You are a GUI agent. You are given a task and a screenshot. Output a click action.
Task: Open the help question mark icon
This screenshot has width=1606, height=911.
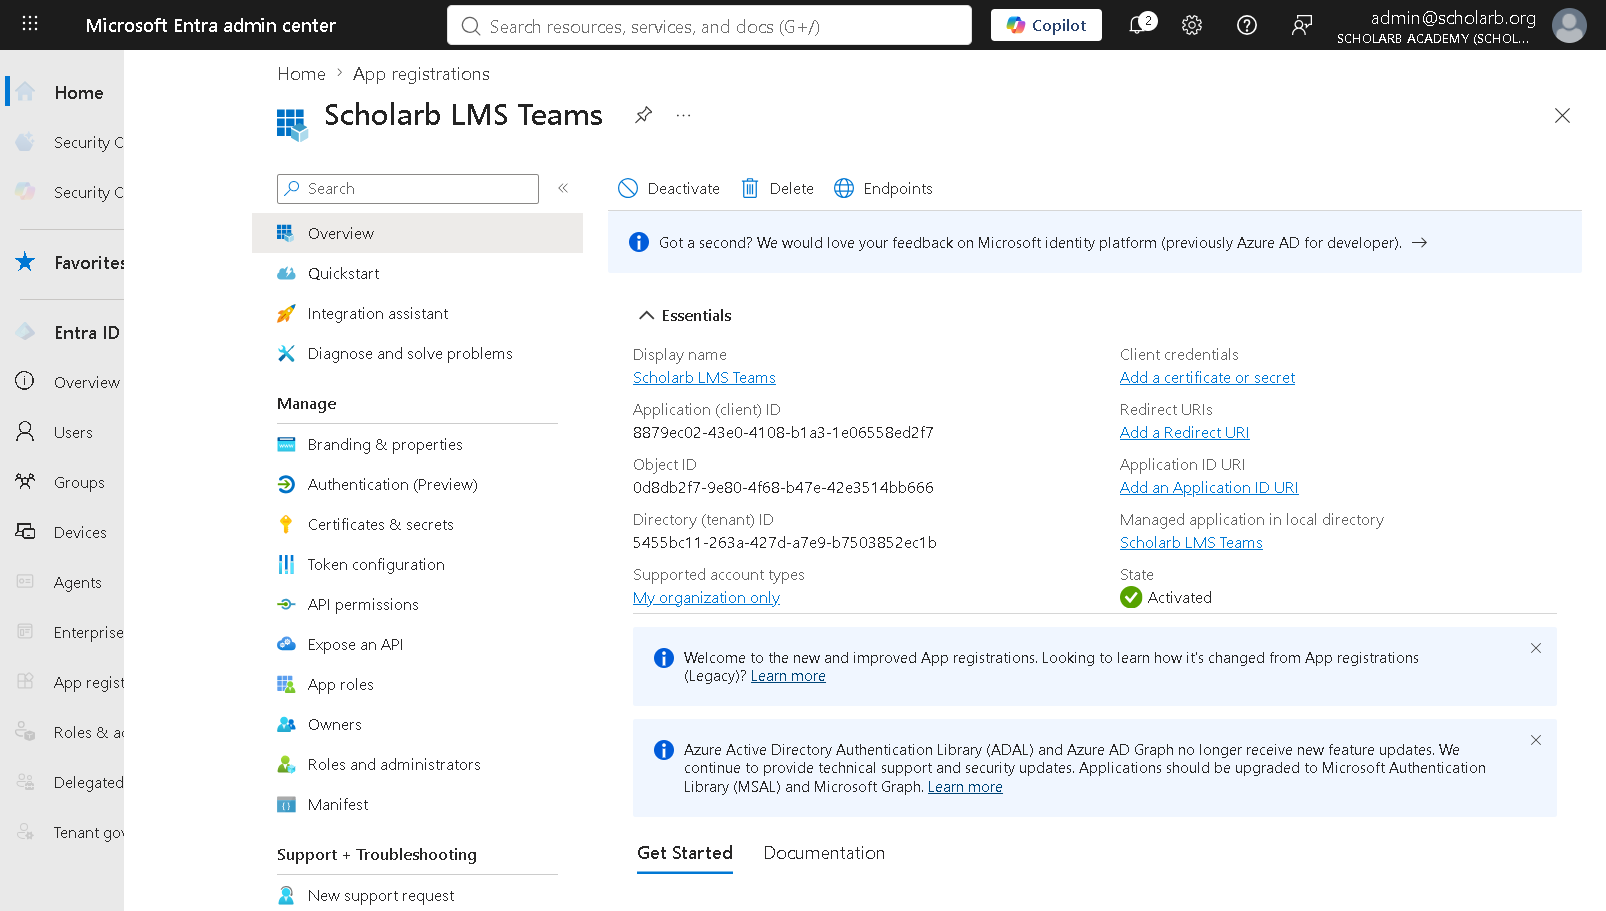click(1247, 25)
